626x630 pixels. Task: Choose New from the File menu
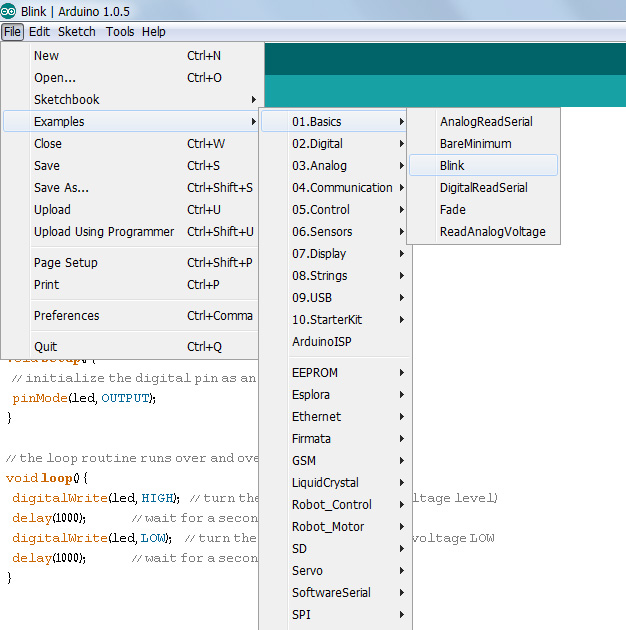(131, 55)
